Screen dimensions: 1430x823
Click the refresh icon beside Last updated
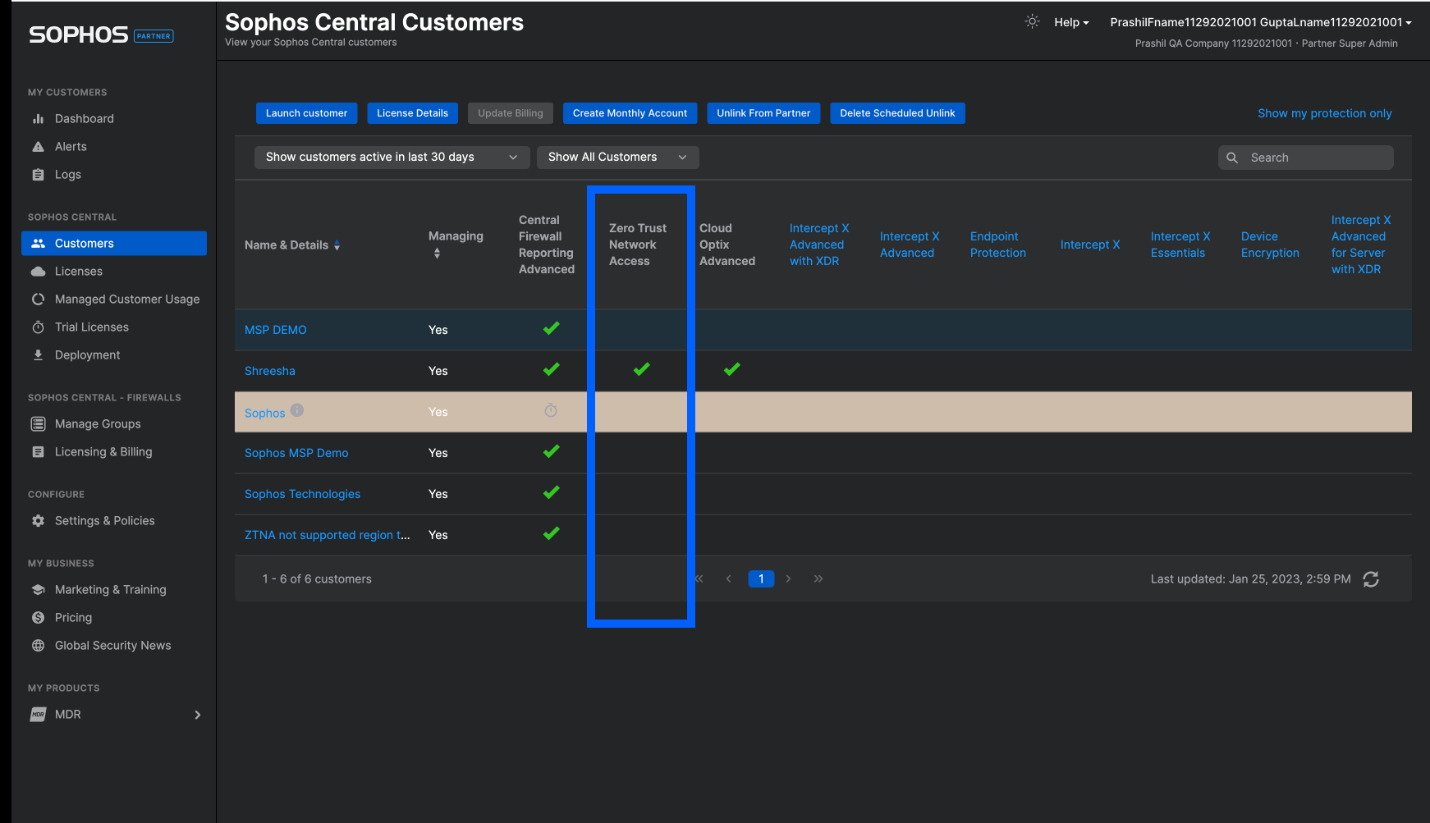click(1371, 579)
